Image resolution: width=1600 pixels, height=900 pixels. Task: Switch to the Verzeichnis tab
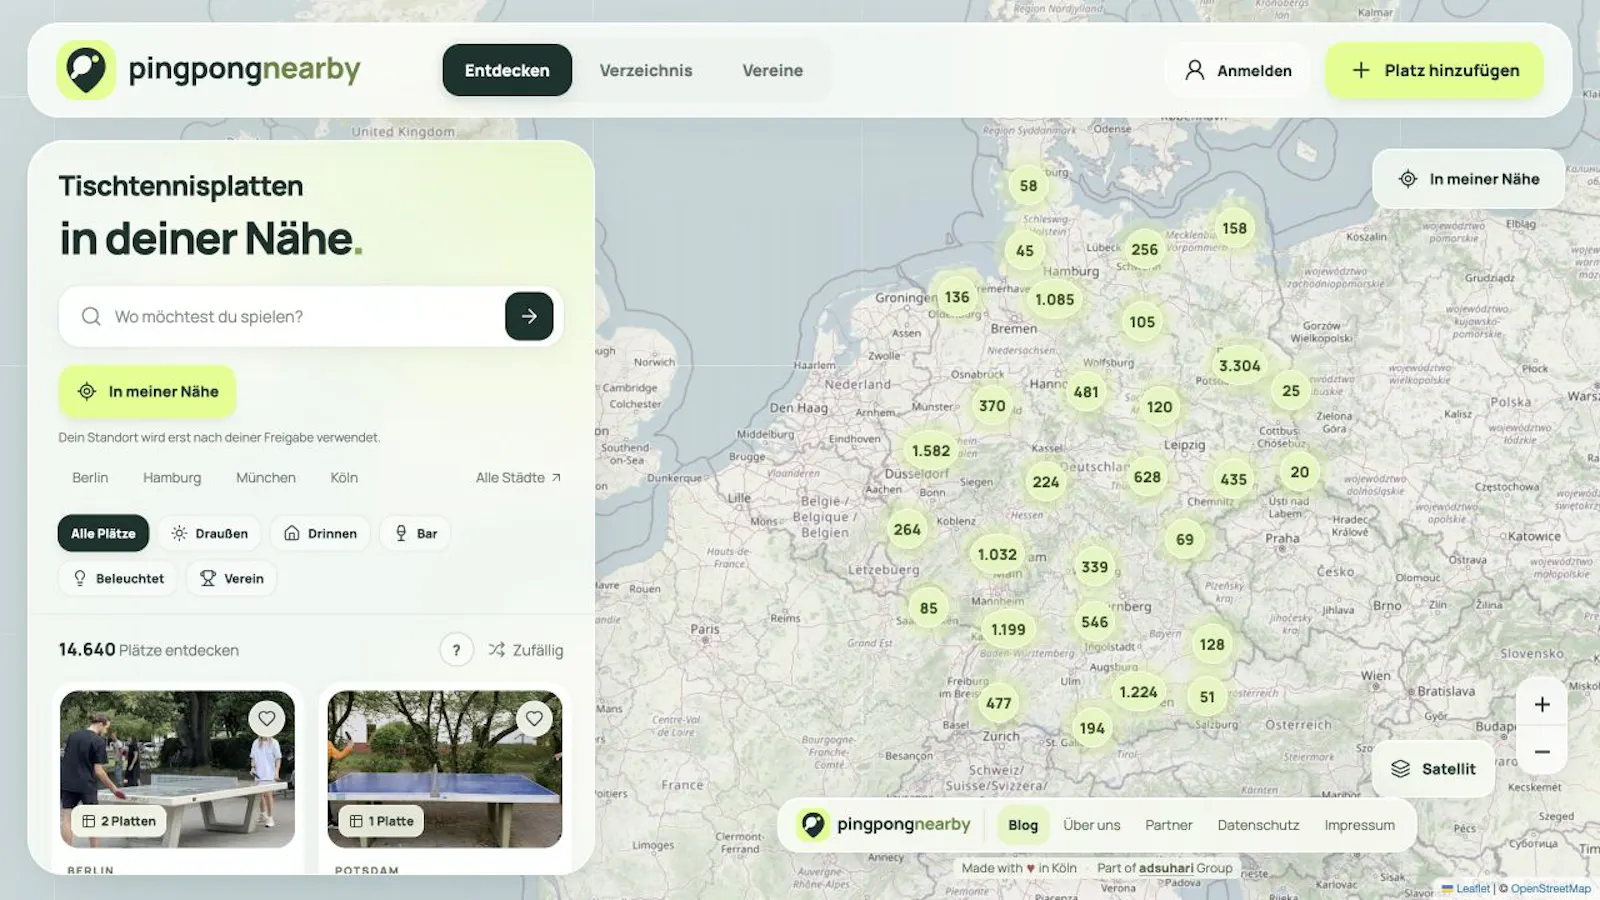tap(646, 70)
